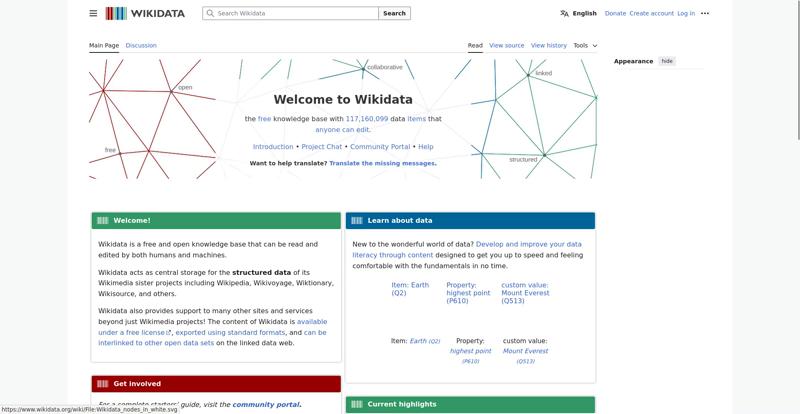Switch to the Discussion tab

141,45
